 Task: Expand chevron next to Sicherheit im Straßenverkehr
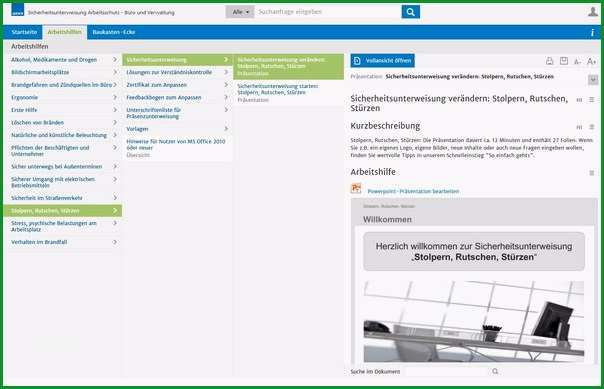[115, 198]
